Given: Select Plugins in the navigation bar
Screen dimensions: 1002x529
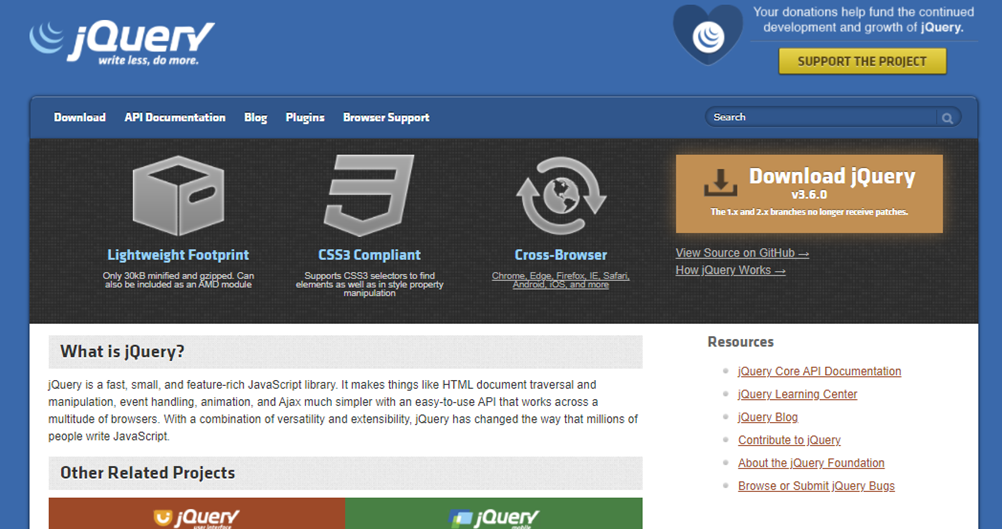Looking at the screenshot, I should coord(305,118).
